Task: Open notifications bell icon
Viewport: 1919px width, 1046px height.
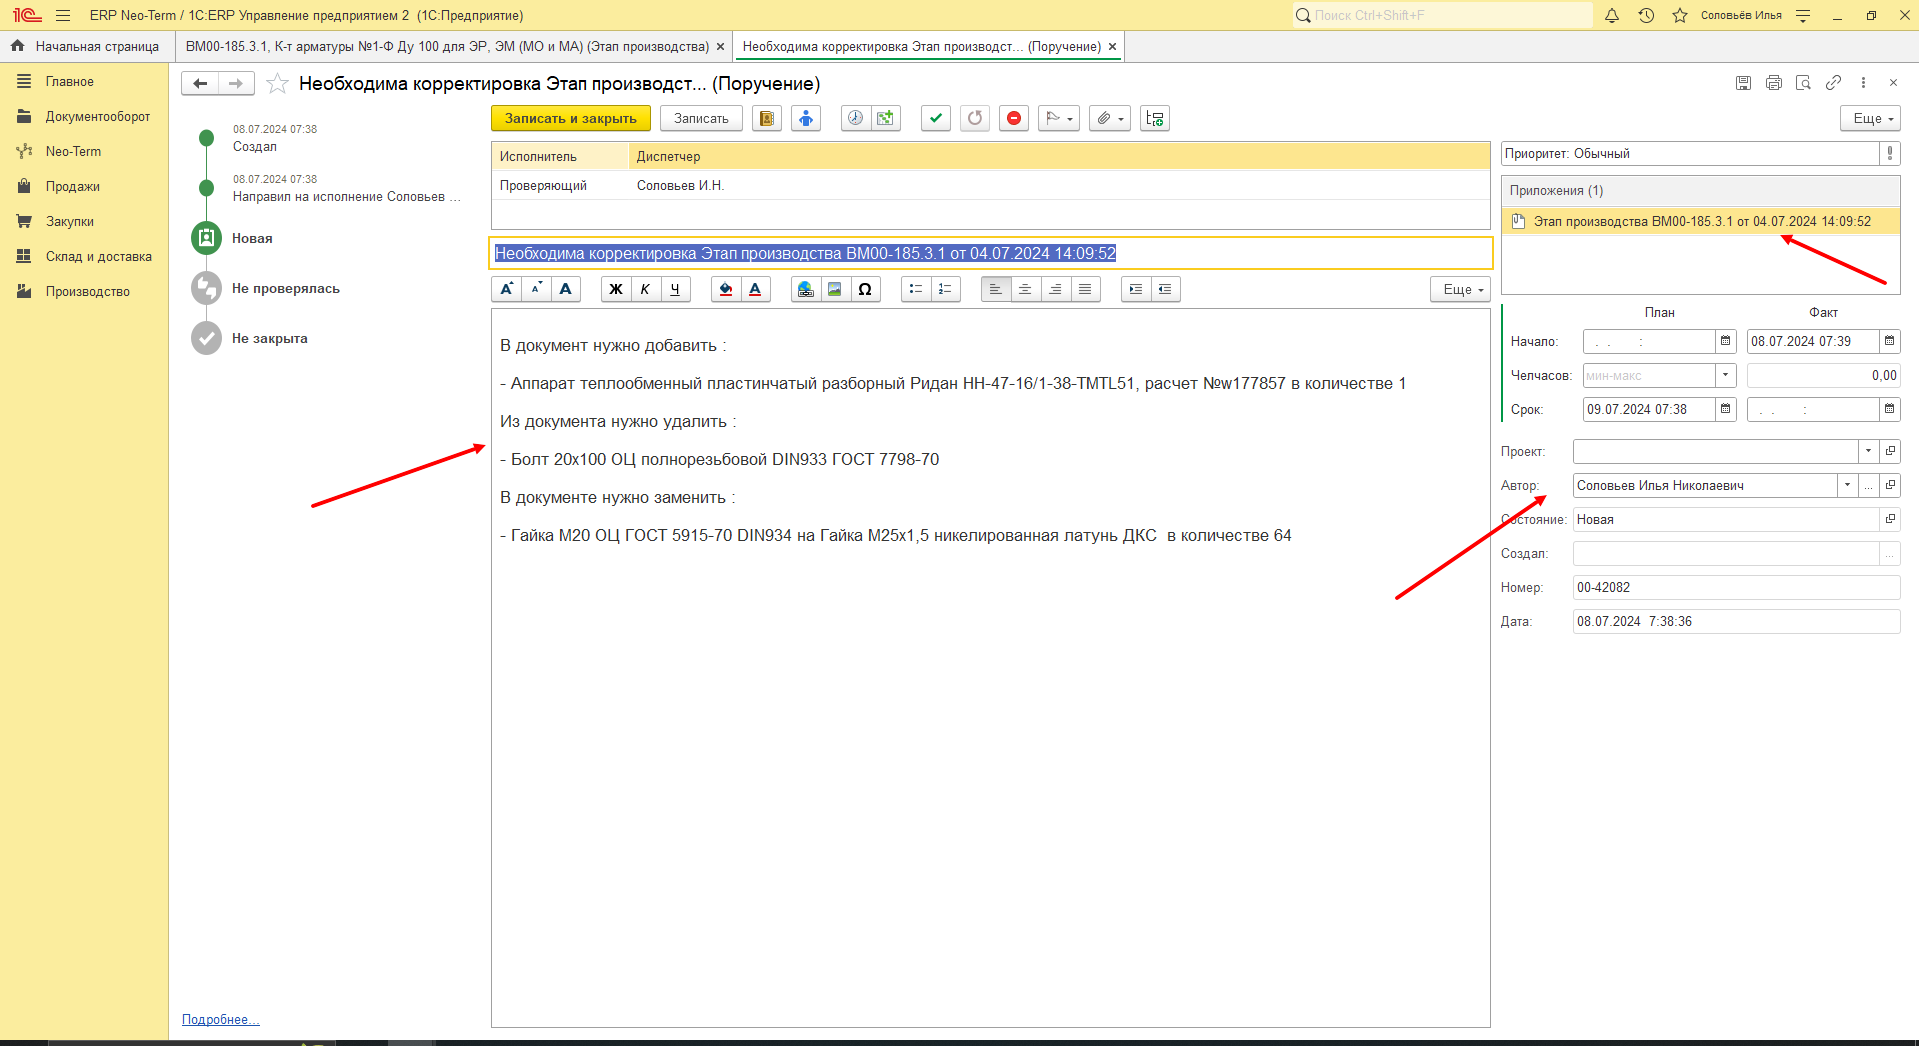Action: click(1612, 15)
